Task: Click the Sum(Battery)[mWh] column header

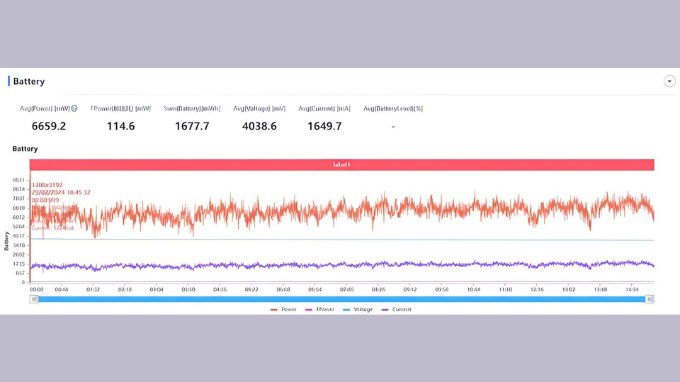Action: click(192, 108)
